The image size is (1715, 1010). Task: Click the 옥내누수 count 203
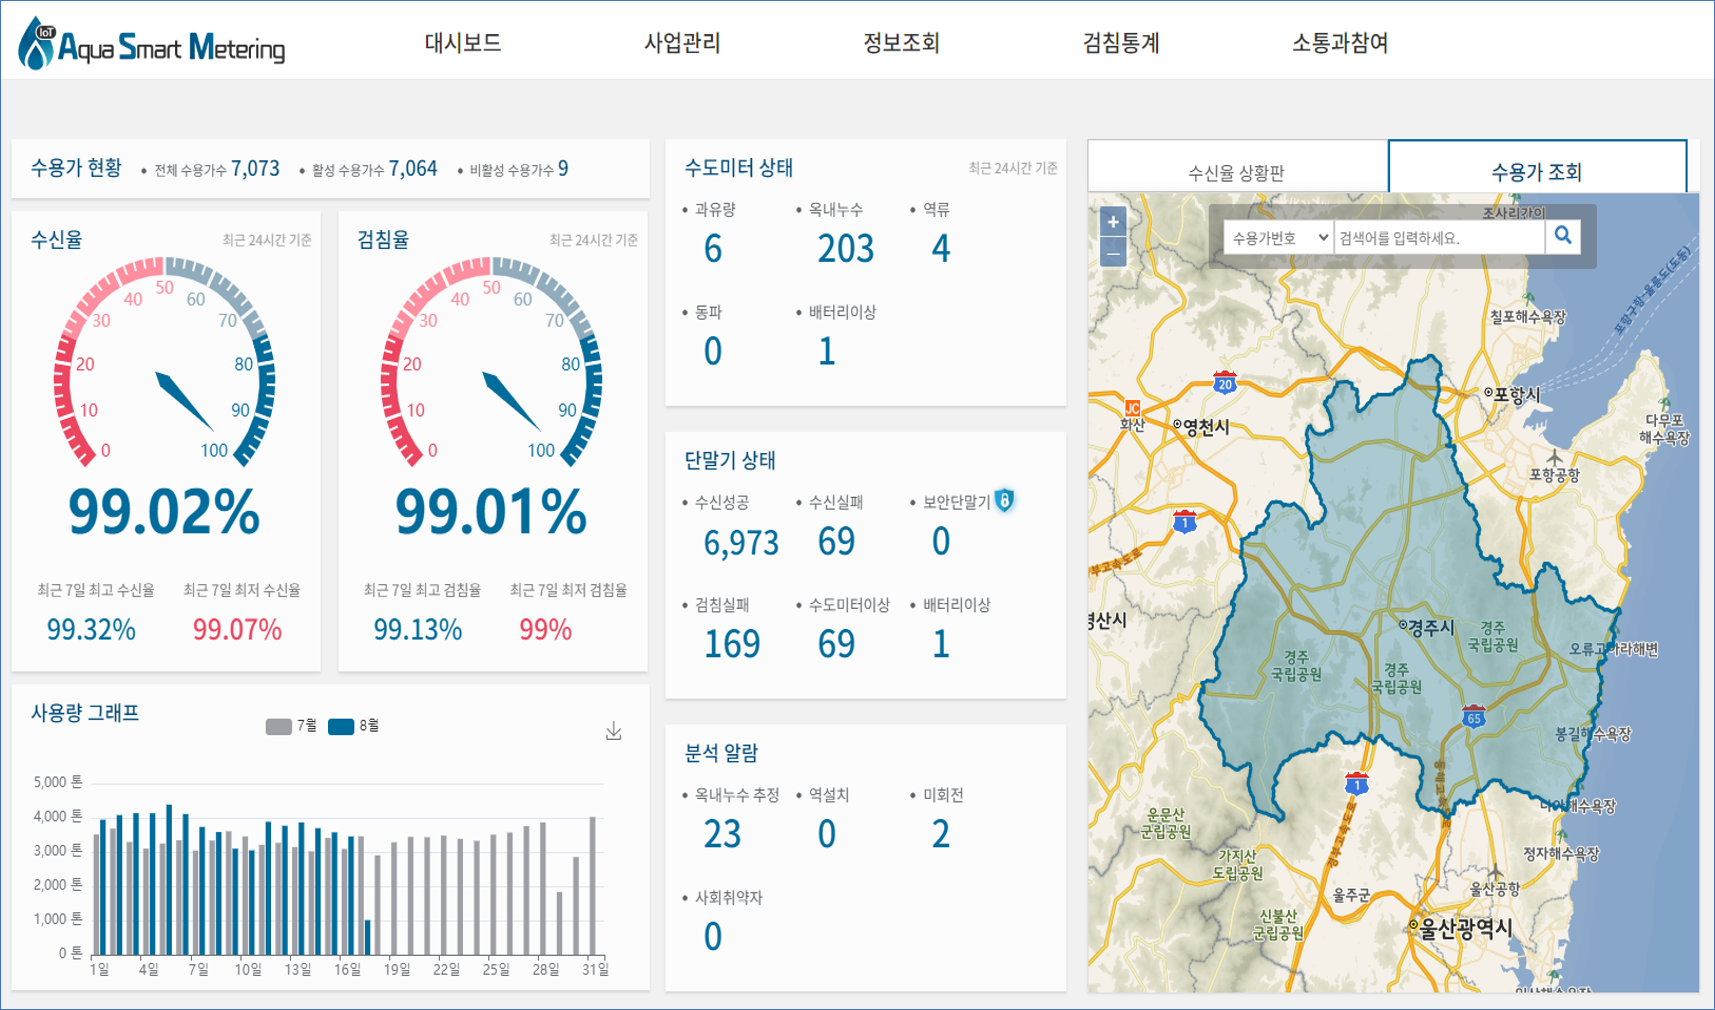845,248
